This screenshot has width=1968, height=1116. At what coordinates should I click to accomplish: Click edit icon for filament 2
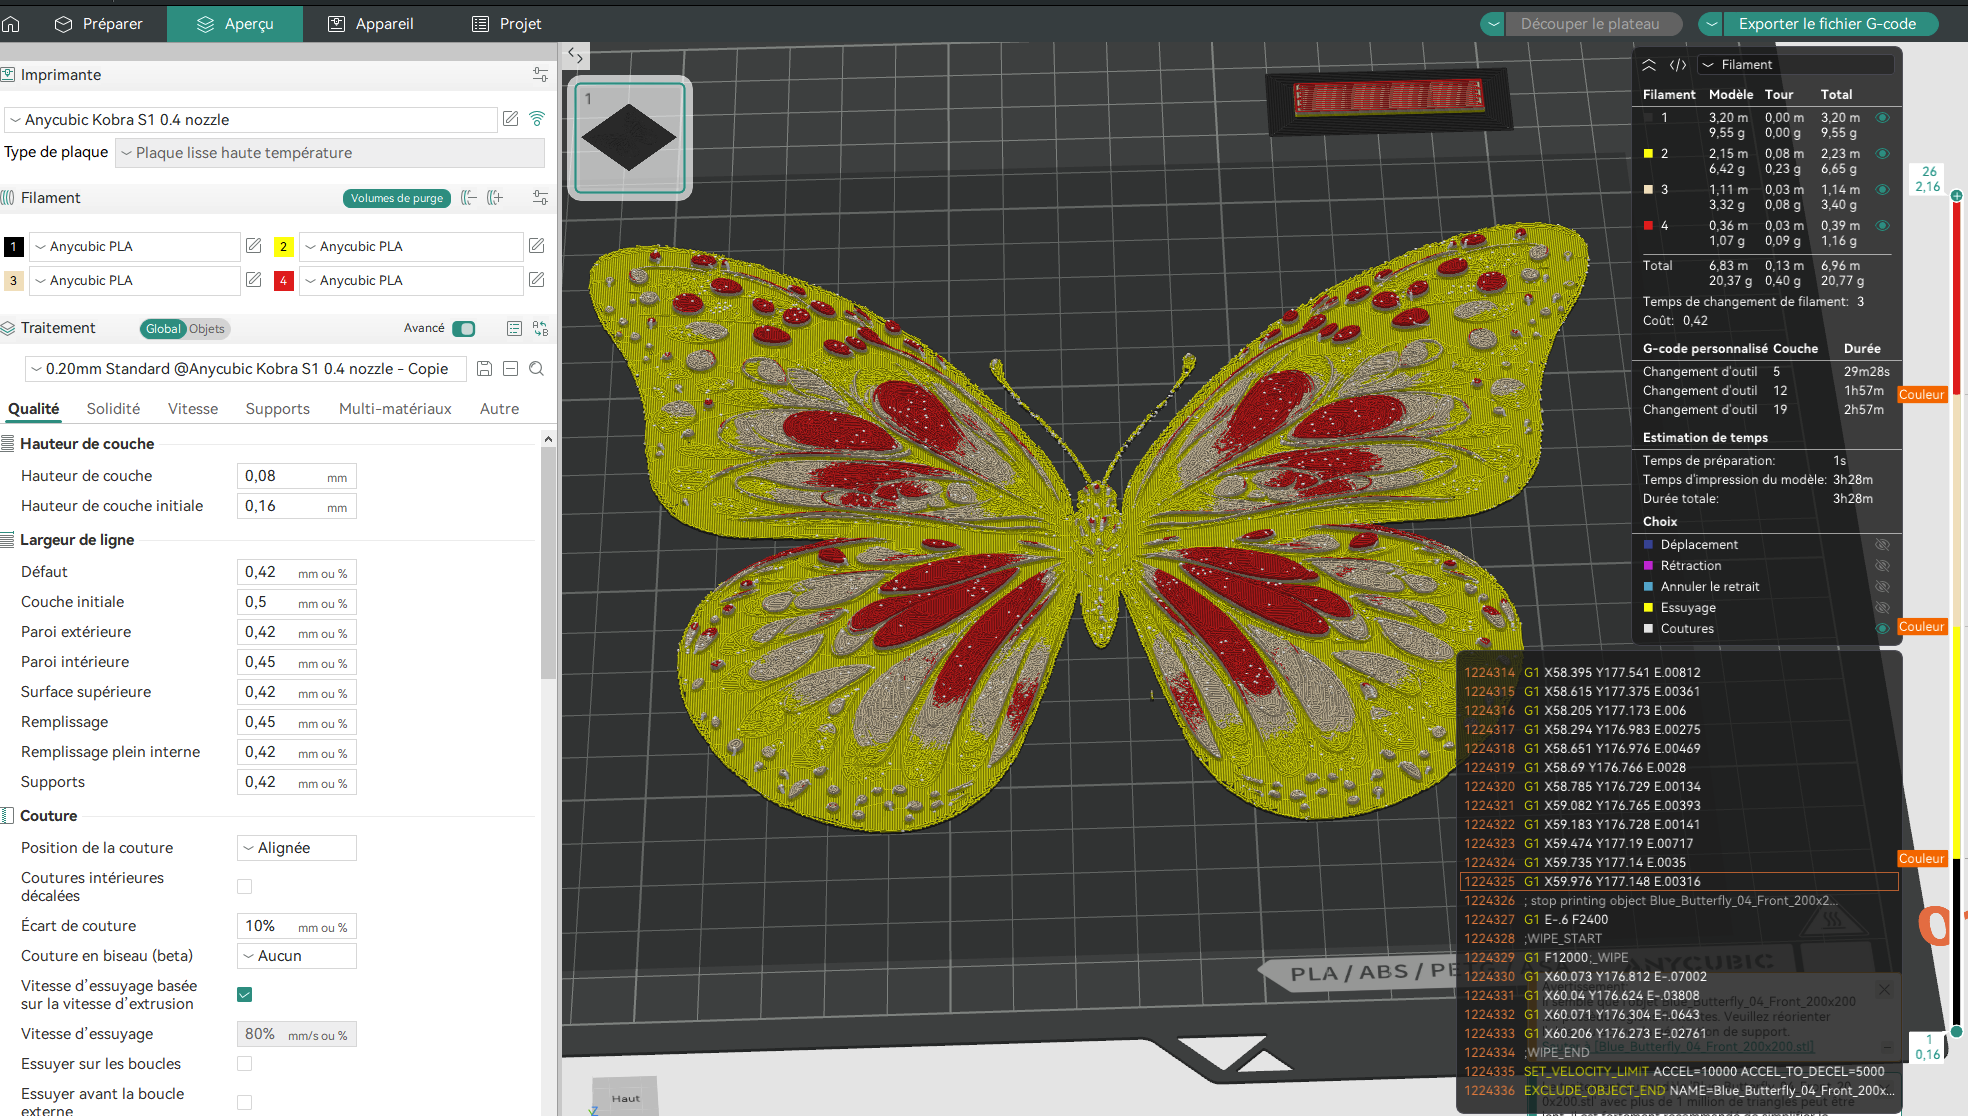tap(536, 246)
